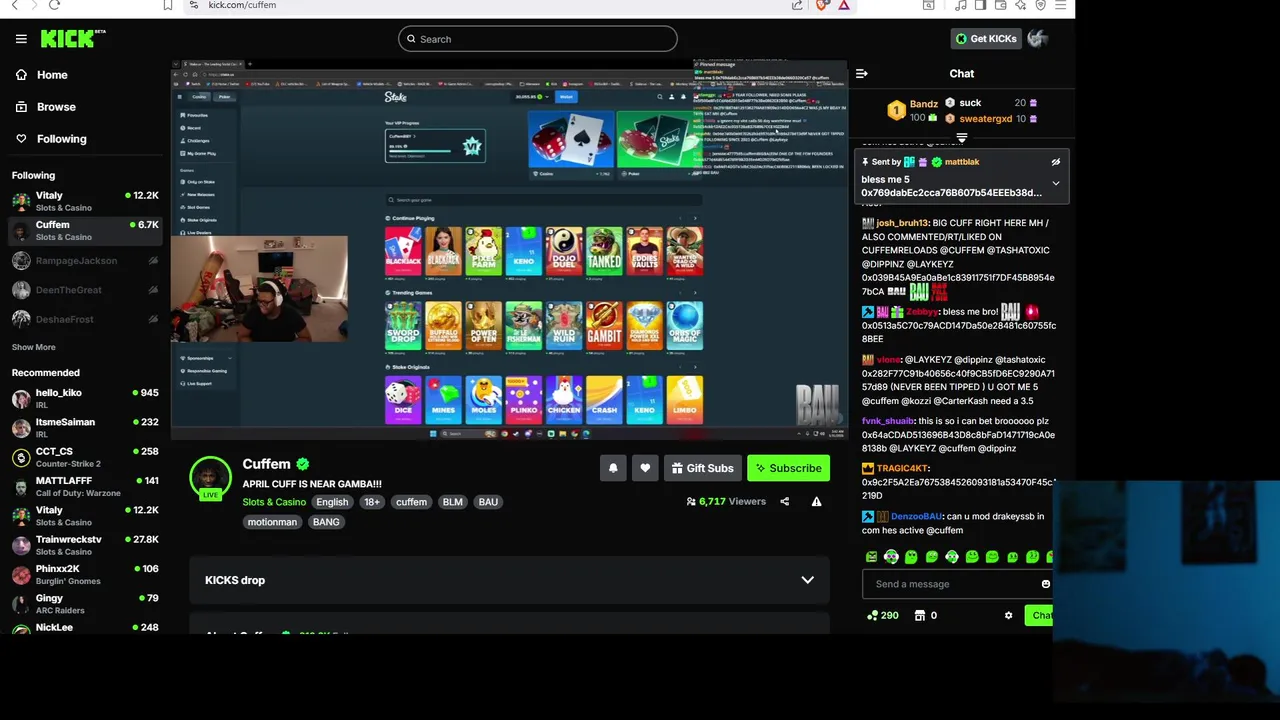Image resolution: width=1280 pixels, height=720 pixels.
Task: Reload the browser page
Action: (54, 5)
